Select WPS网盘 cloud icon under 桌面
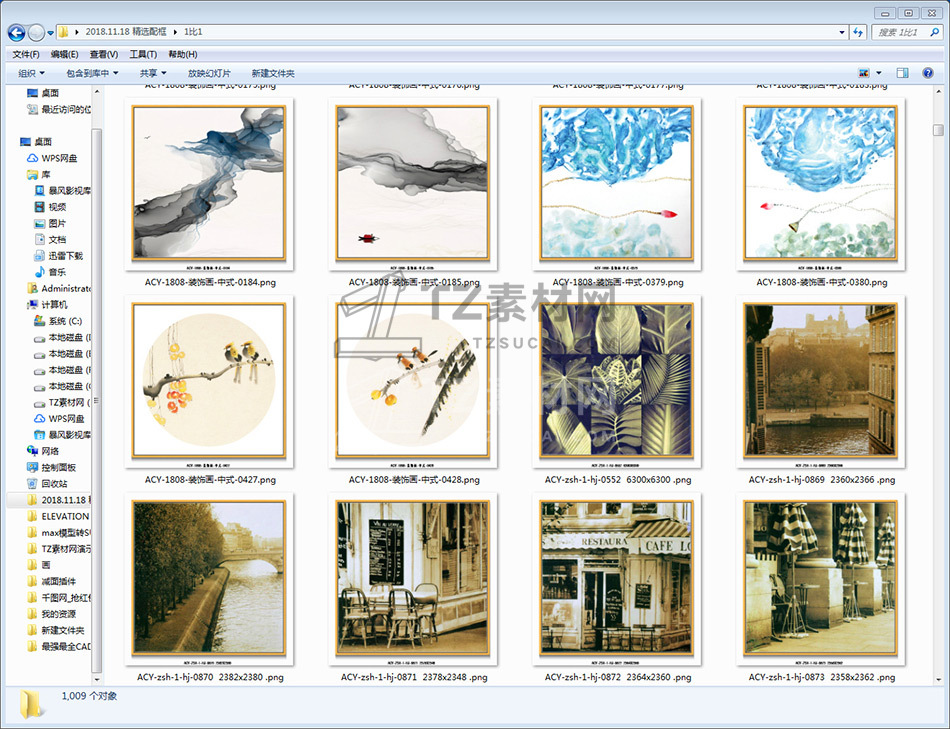The height and width of the screenshot is (729, 950). coord(32,158)
